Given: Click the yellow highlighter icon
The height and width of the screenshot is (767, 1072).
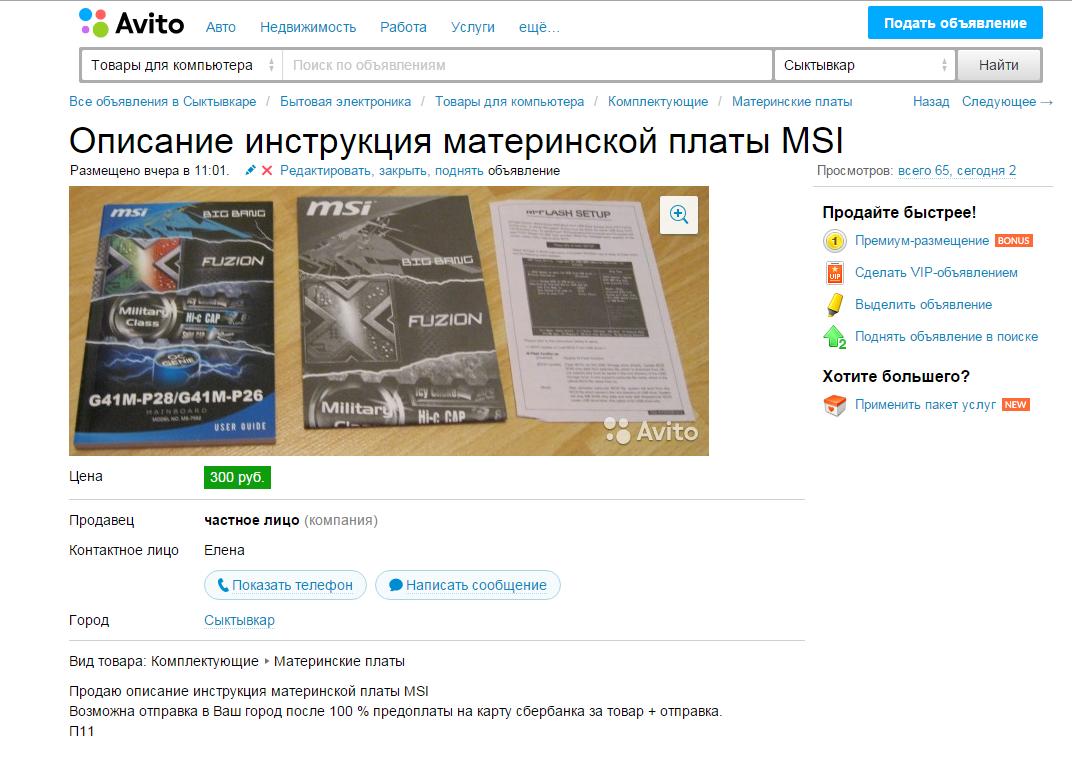Looking at the screenshot, I should (834, 305).
